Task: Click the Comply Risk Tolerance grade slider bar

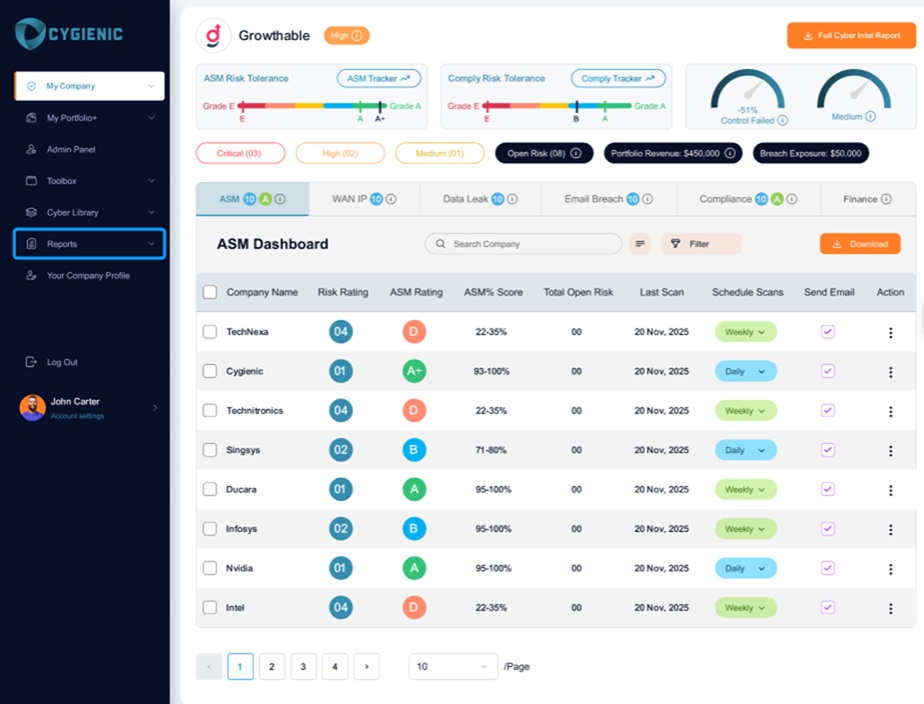Action: 557,106
